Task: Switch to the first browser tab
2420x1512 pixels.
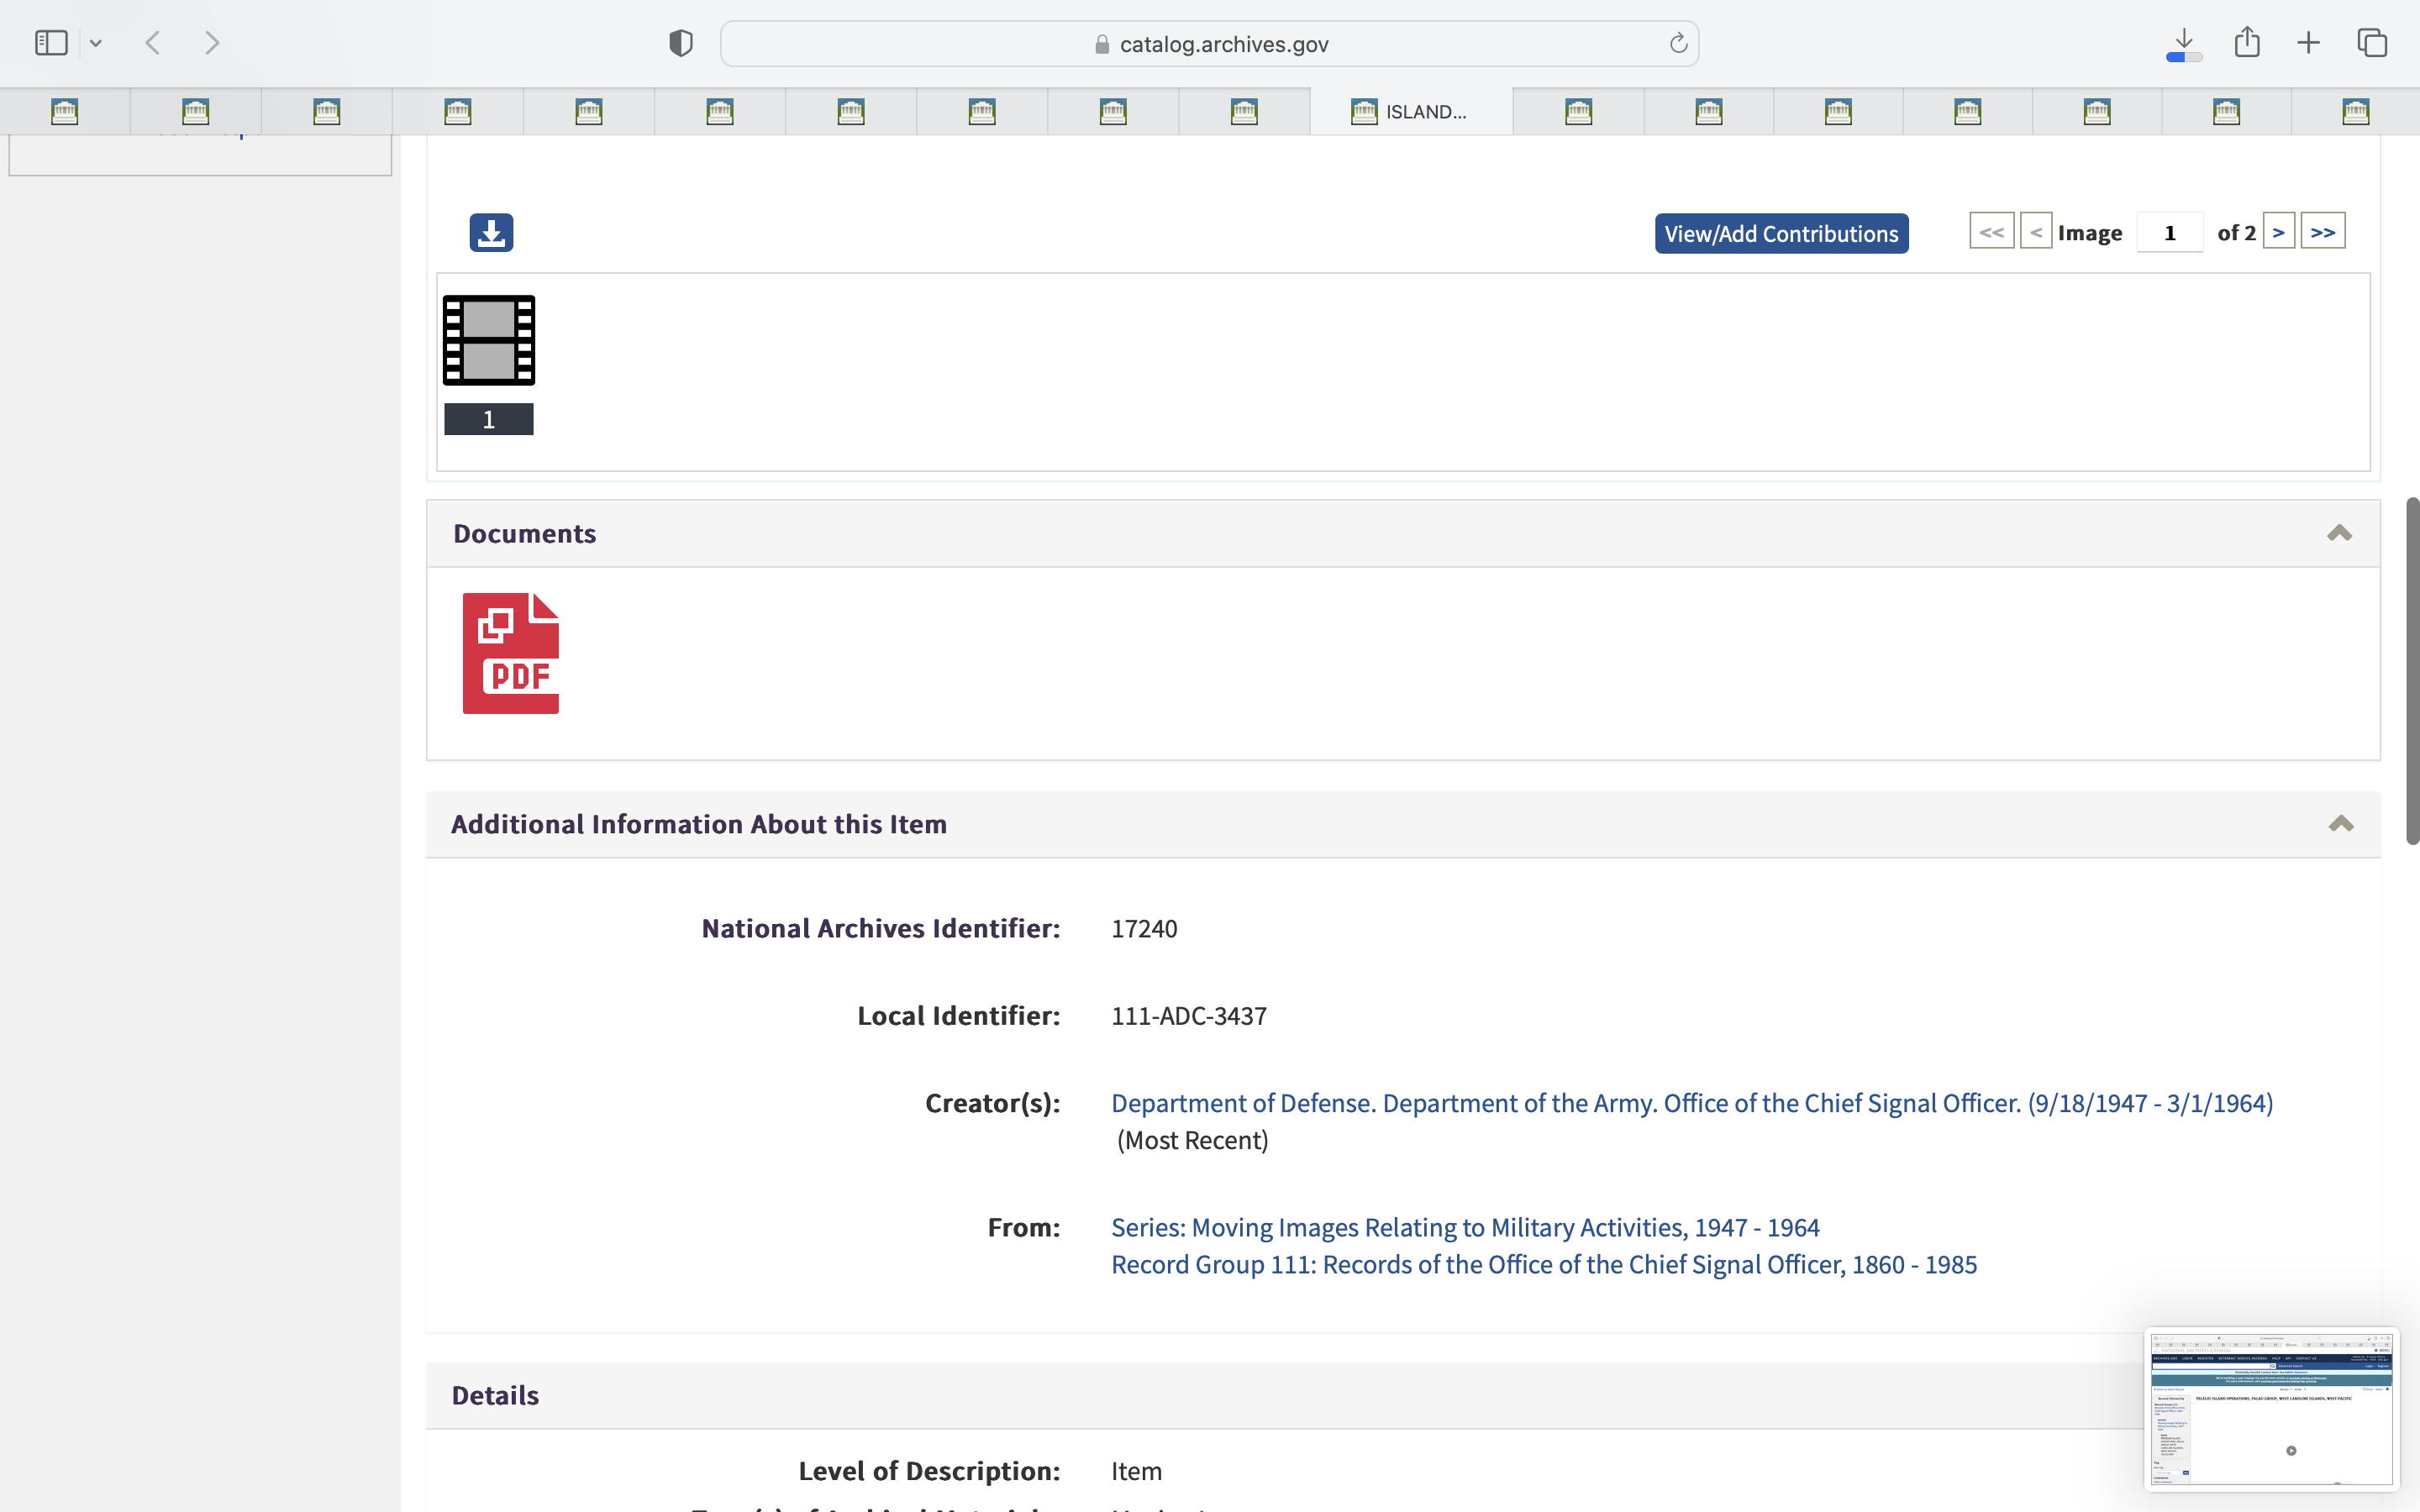Action: coord(65,112)
